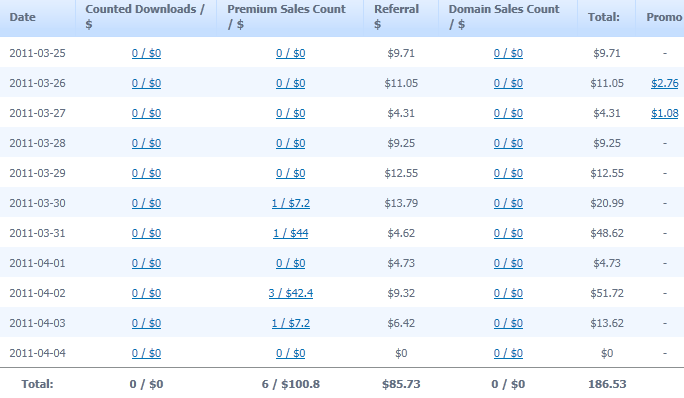
Task: Open counted downloads link for 2011-04-04
Action: click(147, 353)
